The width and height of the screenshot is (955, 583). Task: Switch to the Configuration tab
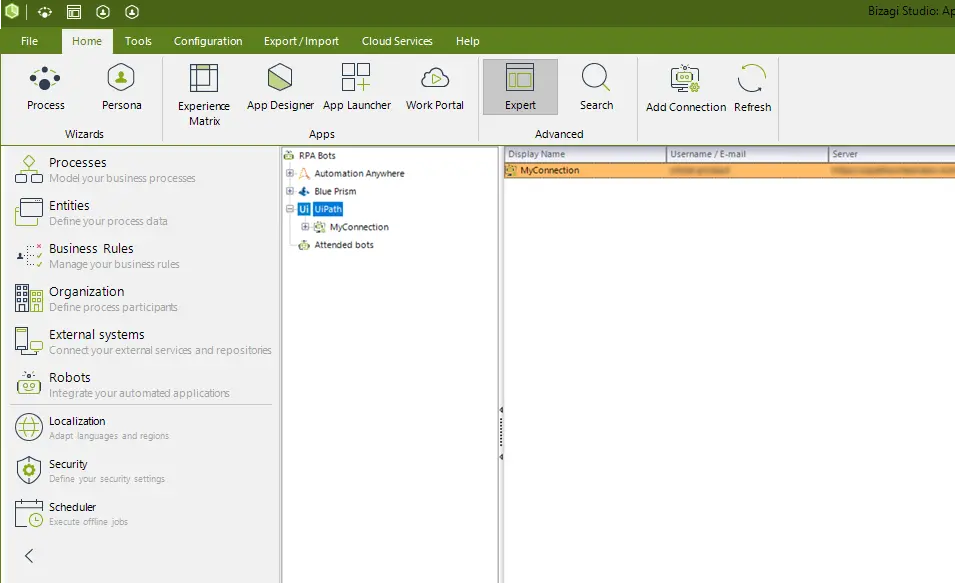[x=208, y=41]
